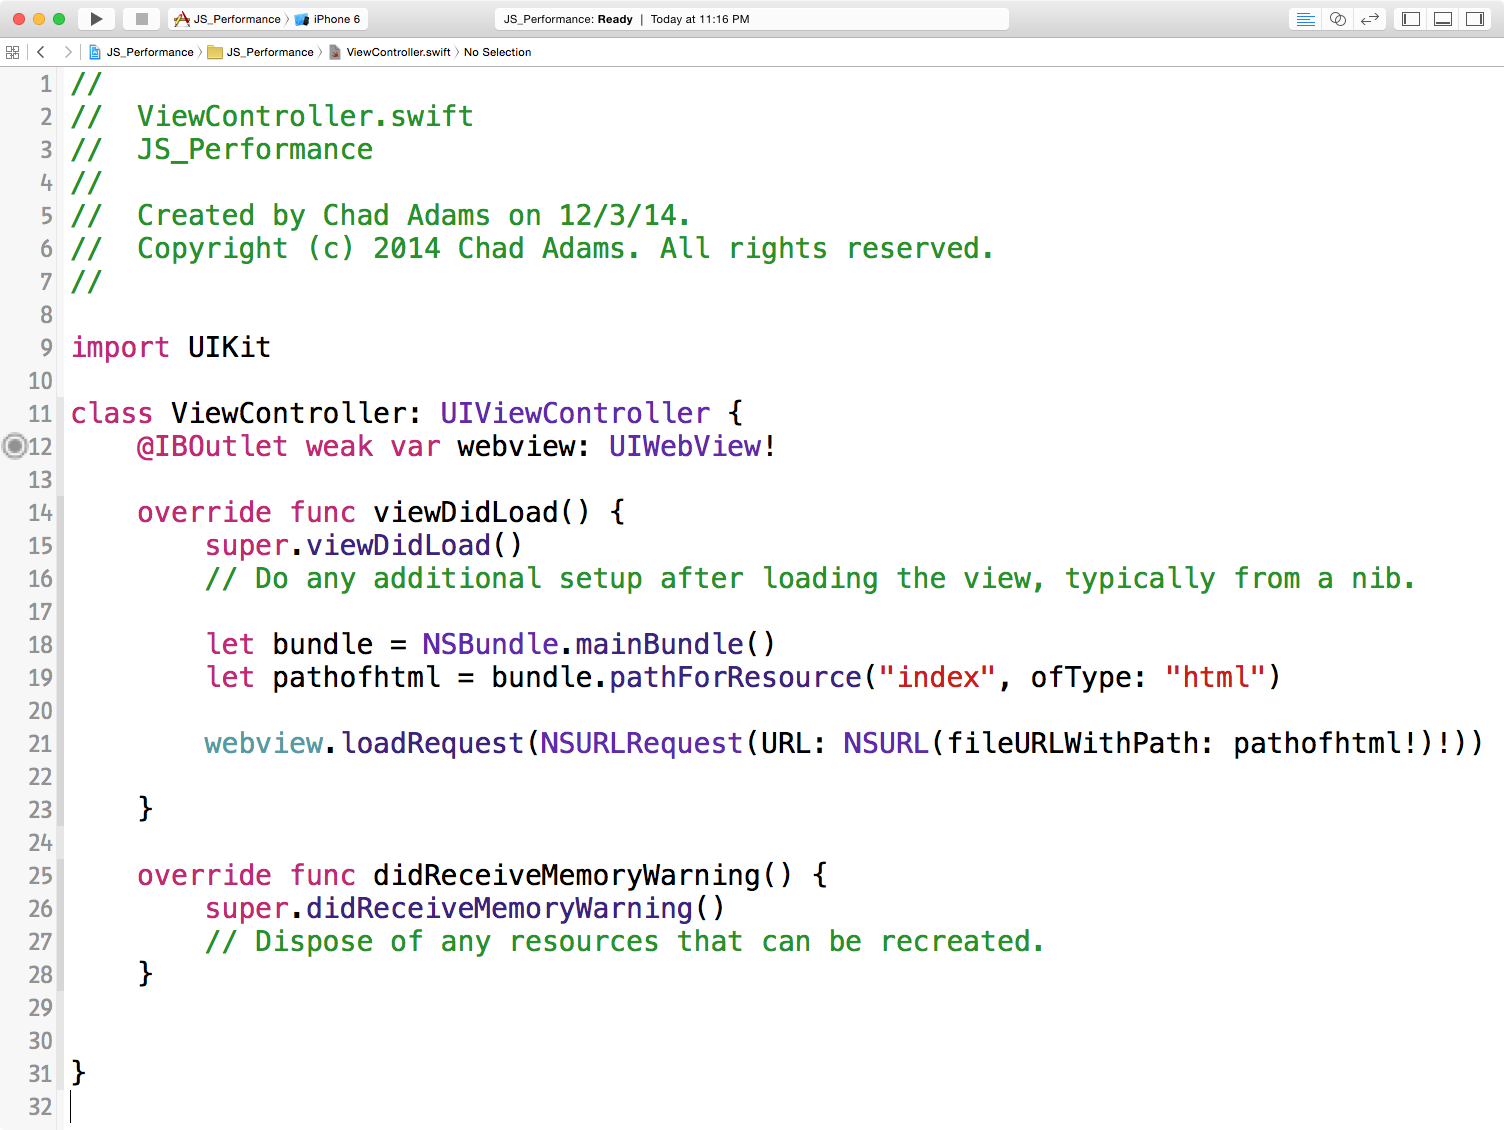Image resolution: width=1504 pixels, height=1130 pixels.
Task: Open JS_Performance folder in jump bar
Action: [261, 52]
